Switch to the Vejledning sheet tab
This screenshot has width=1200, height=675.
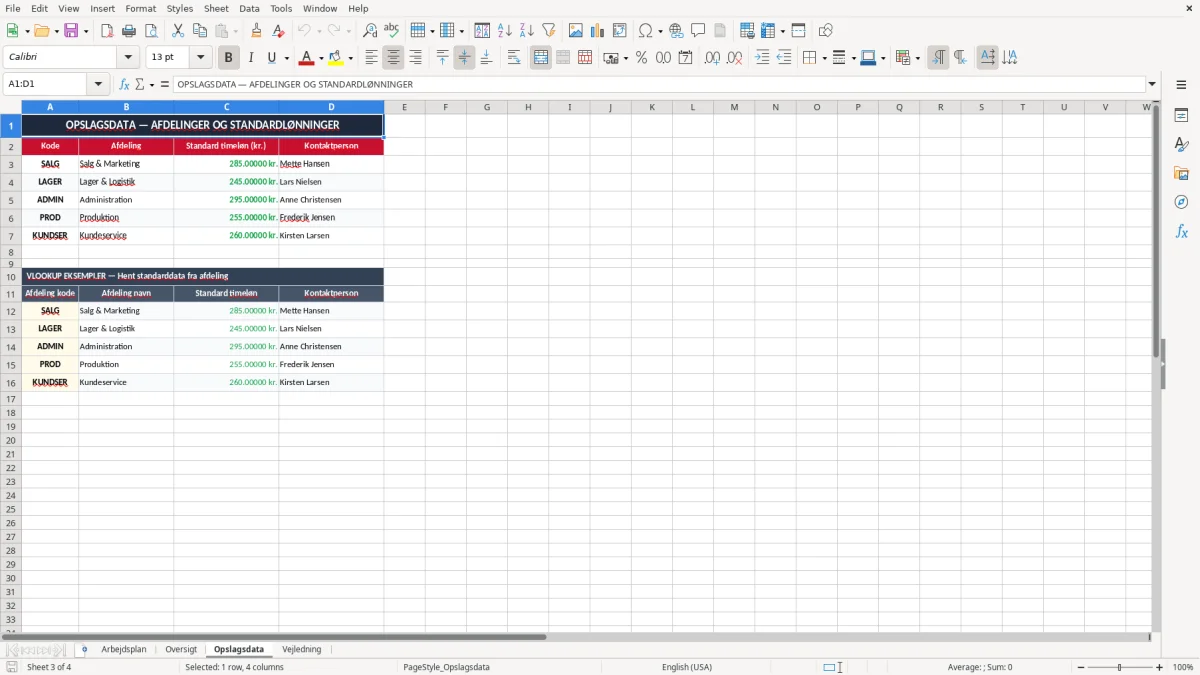tap(302, 649)
